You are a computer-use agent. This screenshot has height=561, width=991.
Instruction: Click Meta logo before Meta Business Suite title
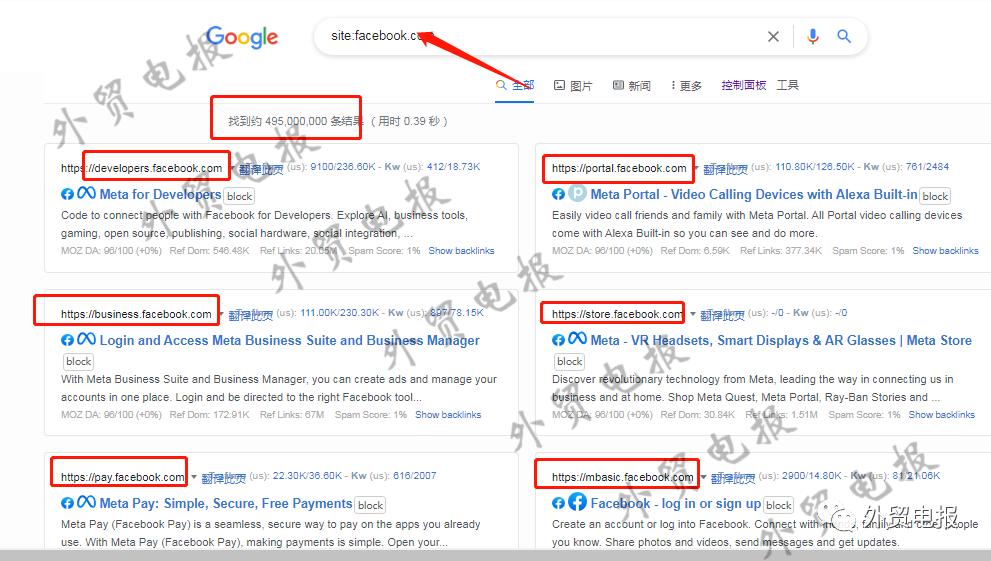[x=87, y=339]
